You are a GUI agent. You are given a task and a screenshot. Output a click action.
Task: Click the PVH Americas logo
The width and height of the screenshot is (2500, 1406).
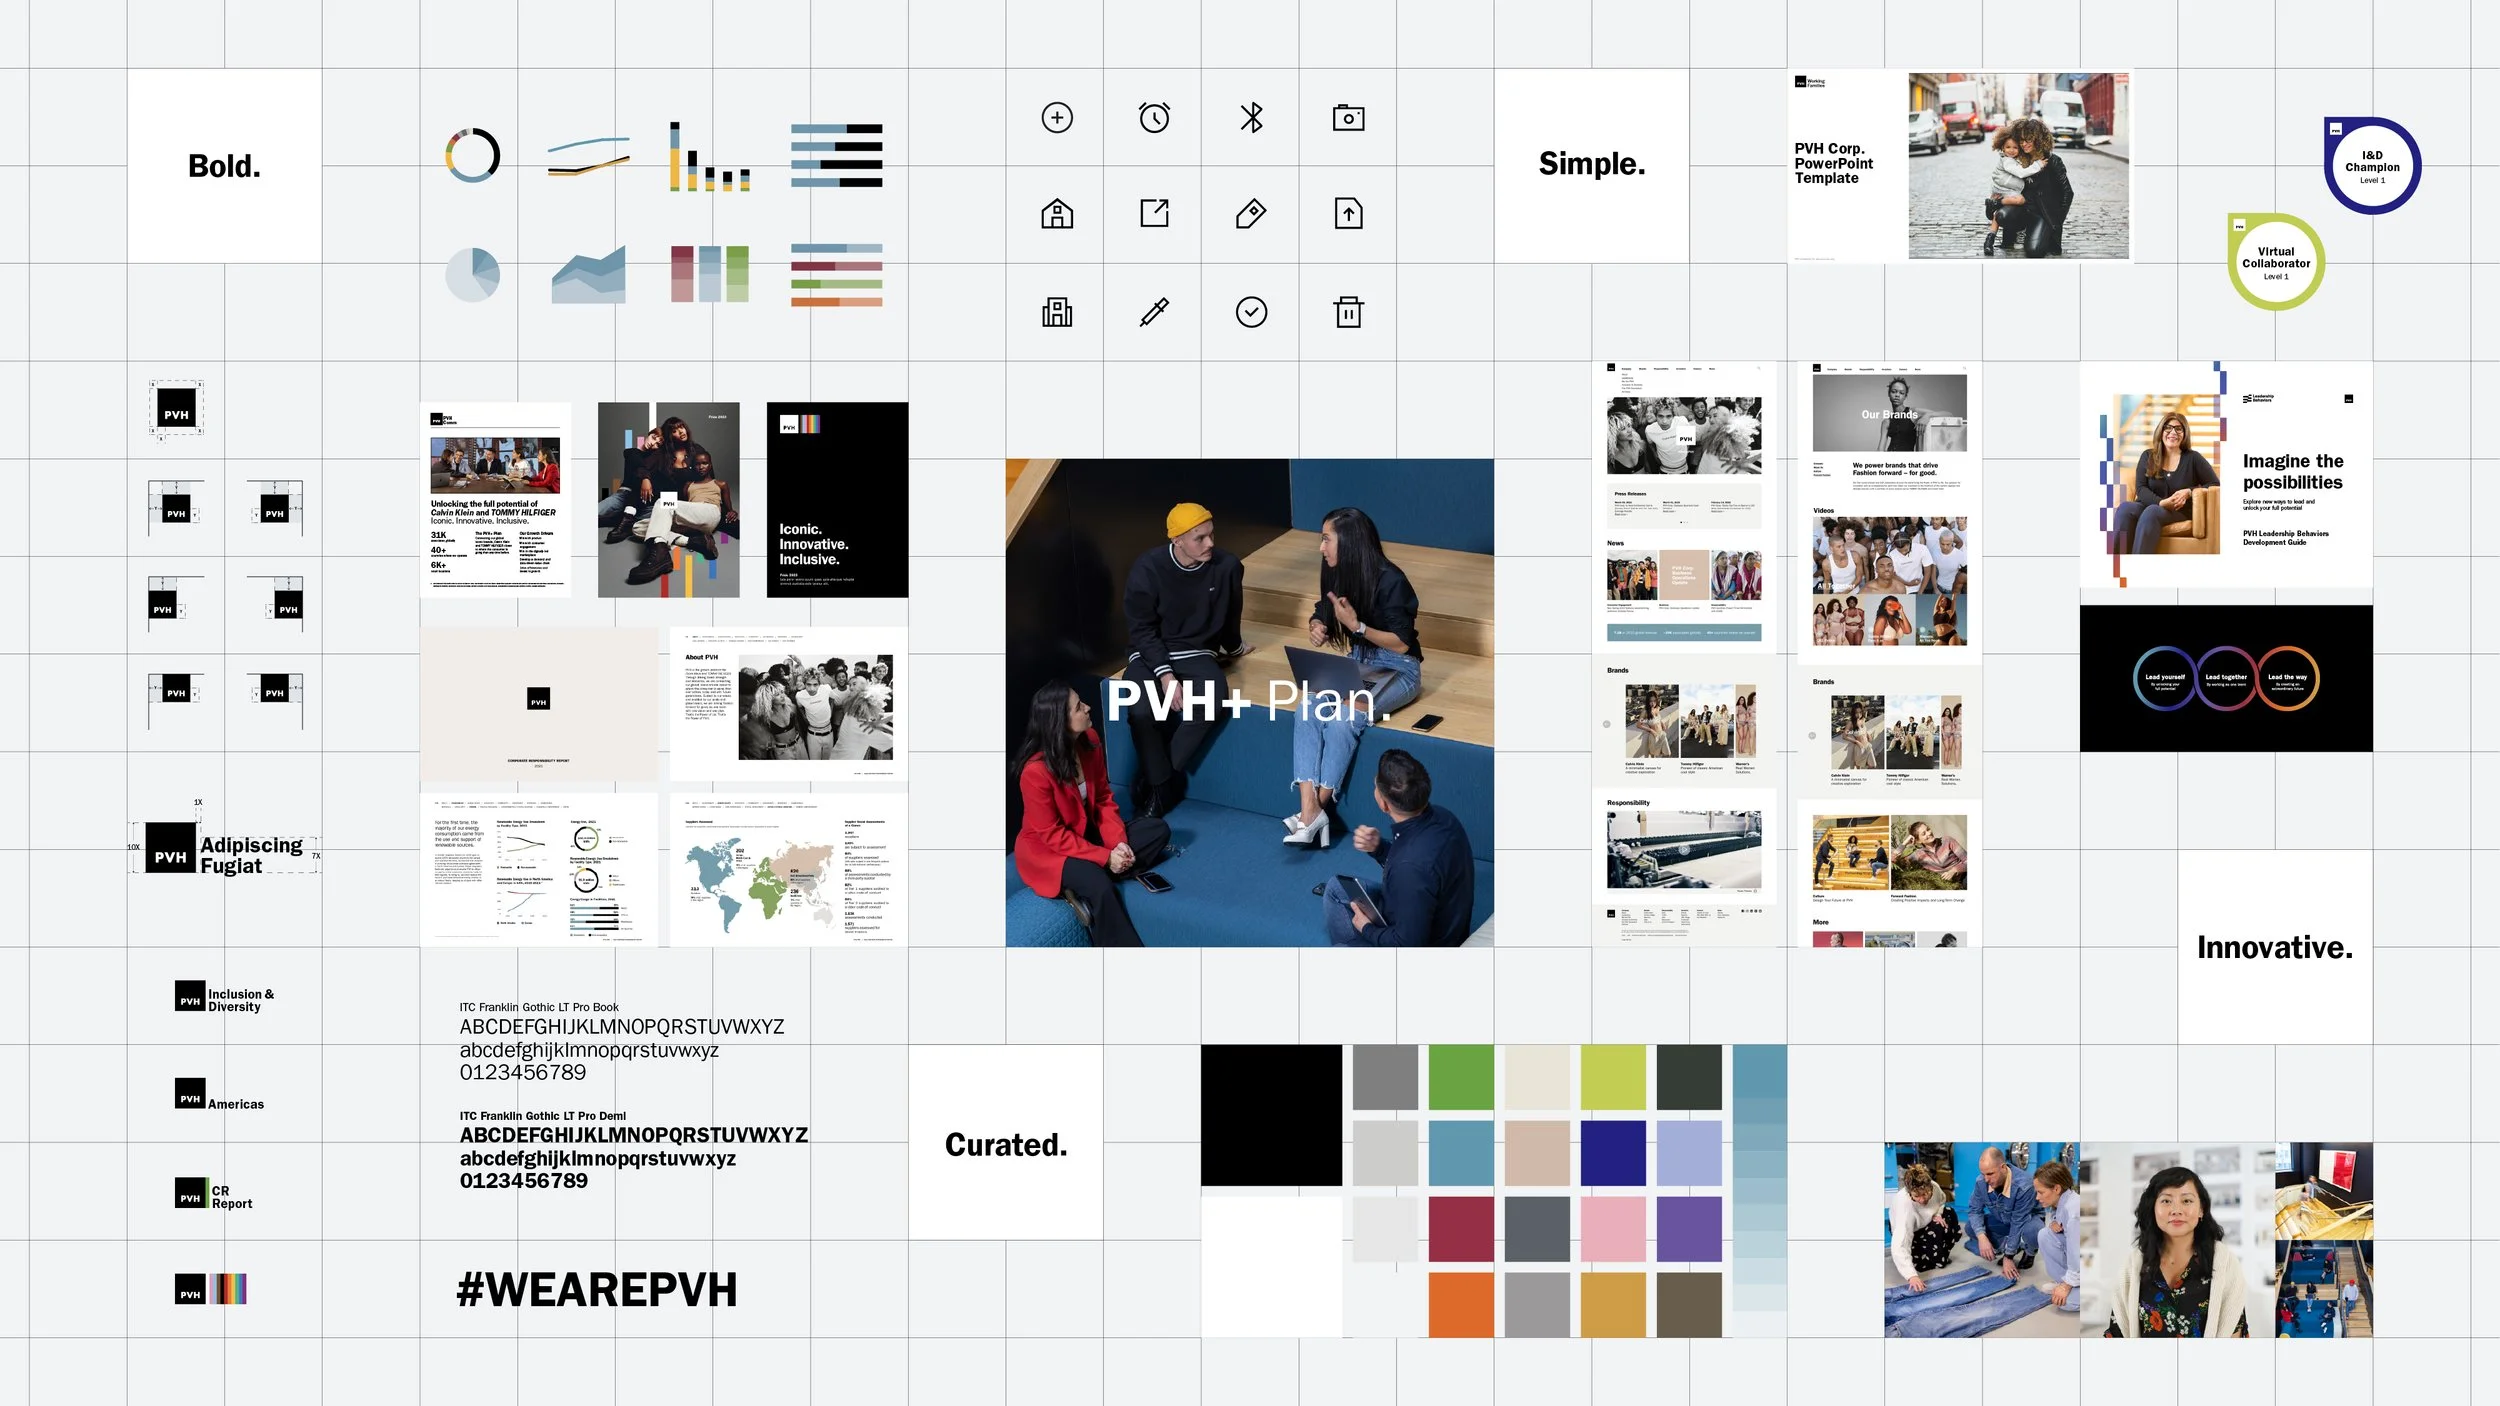(x=220, y=1095)
